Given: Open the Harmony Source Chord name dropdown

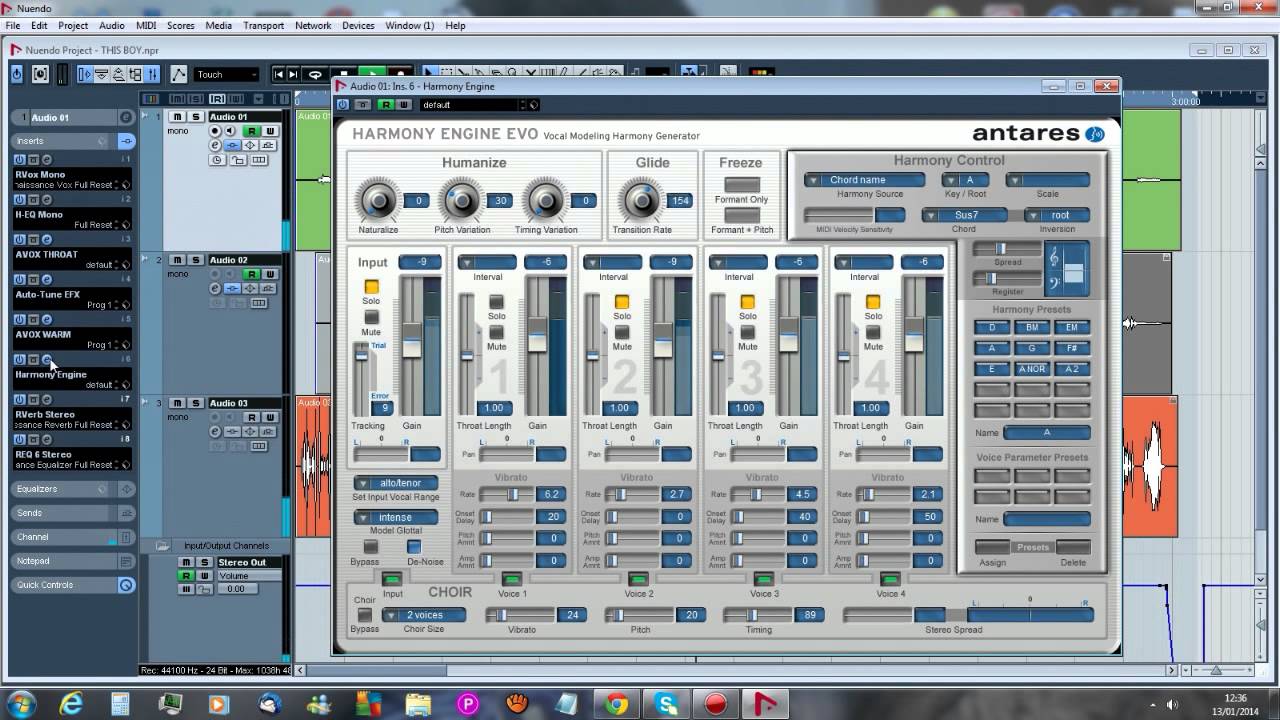Looking at the screenshot, I should [x=865, y=180].
